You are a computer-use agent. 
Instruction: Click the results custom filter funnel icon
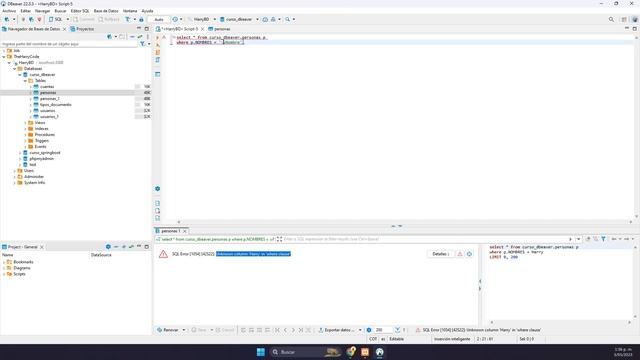(603, 239)
